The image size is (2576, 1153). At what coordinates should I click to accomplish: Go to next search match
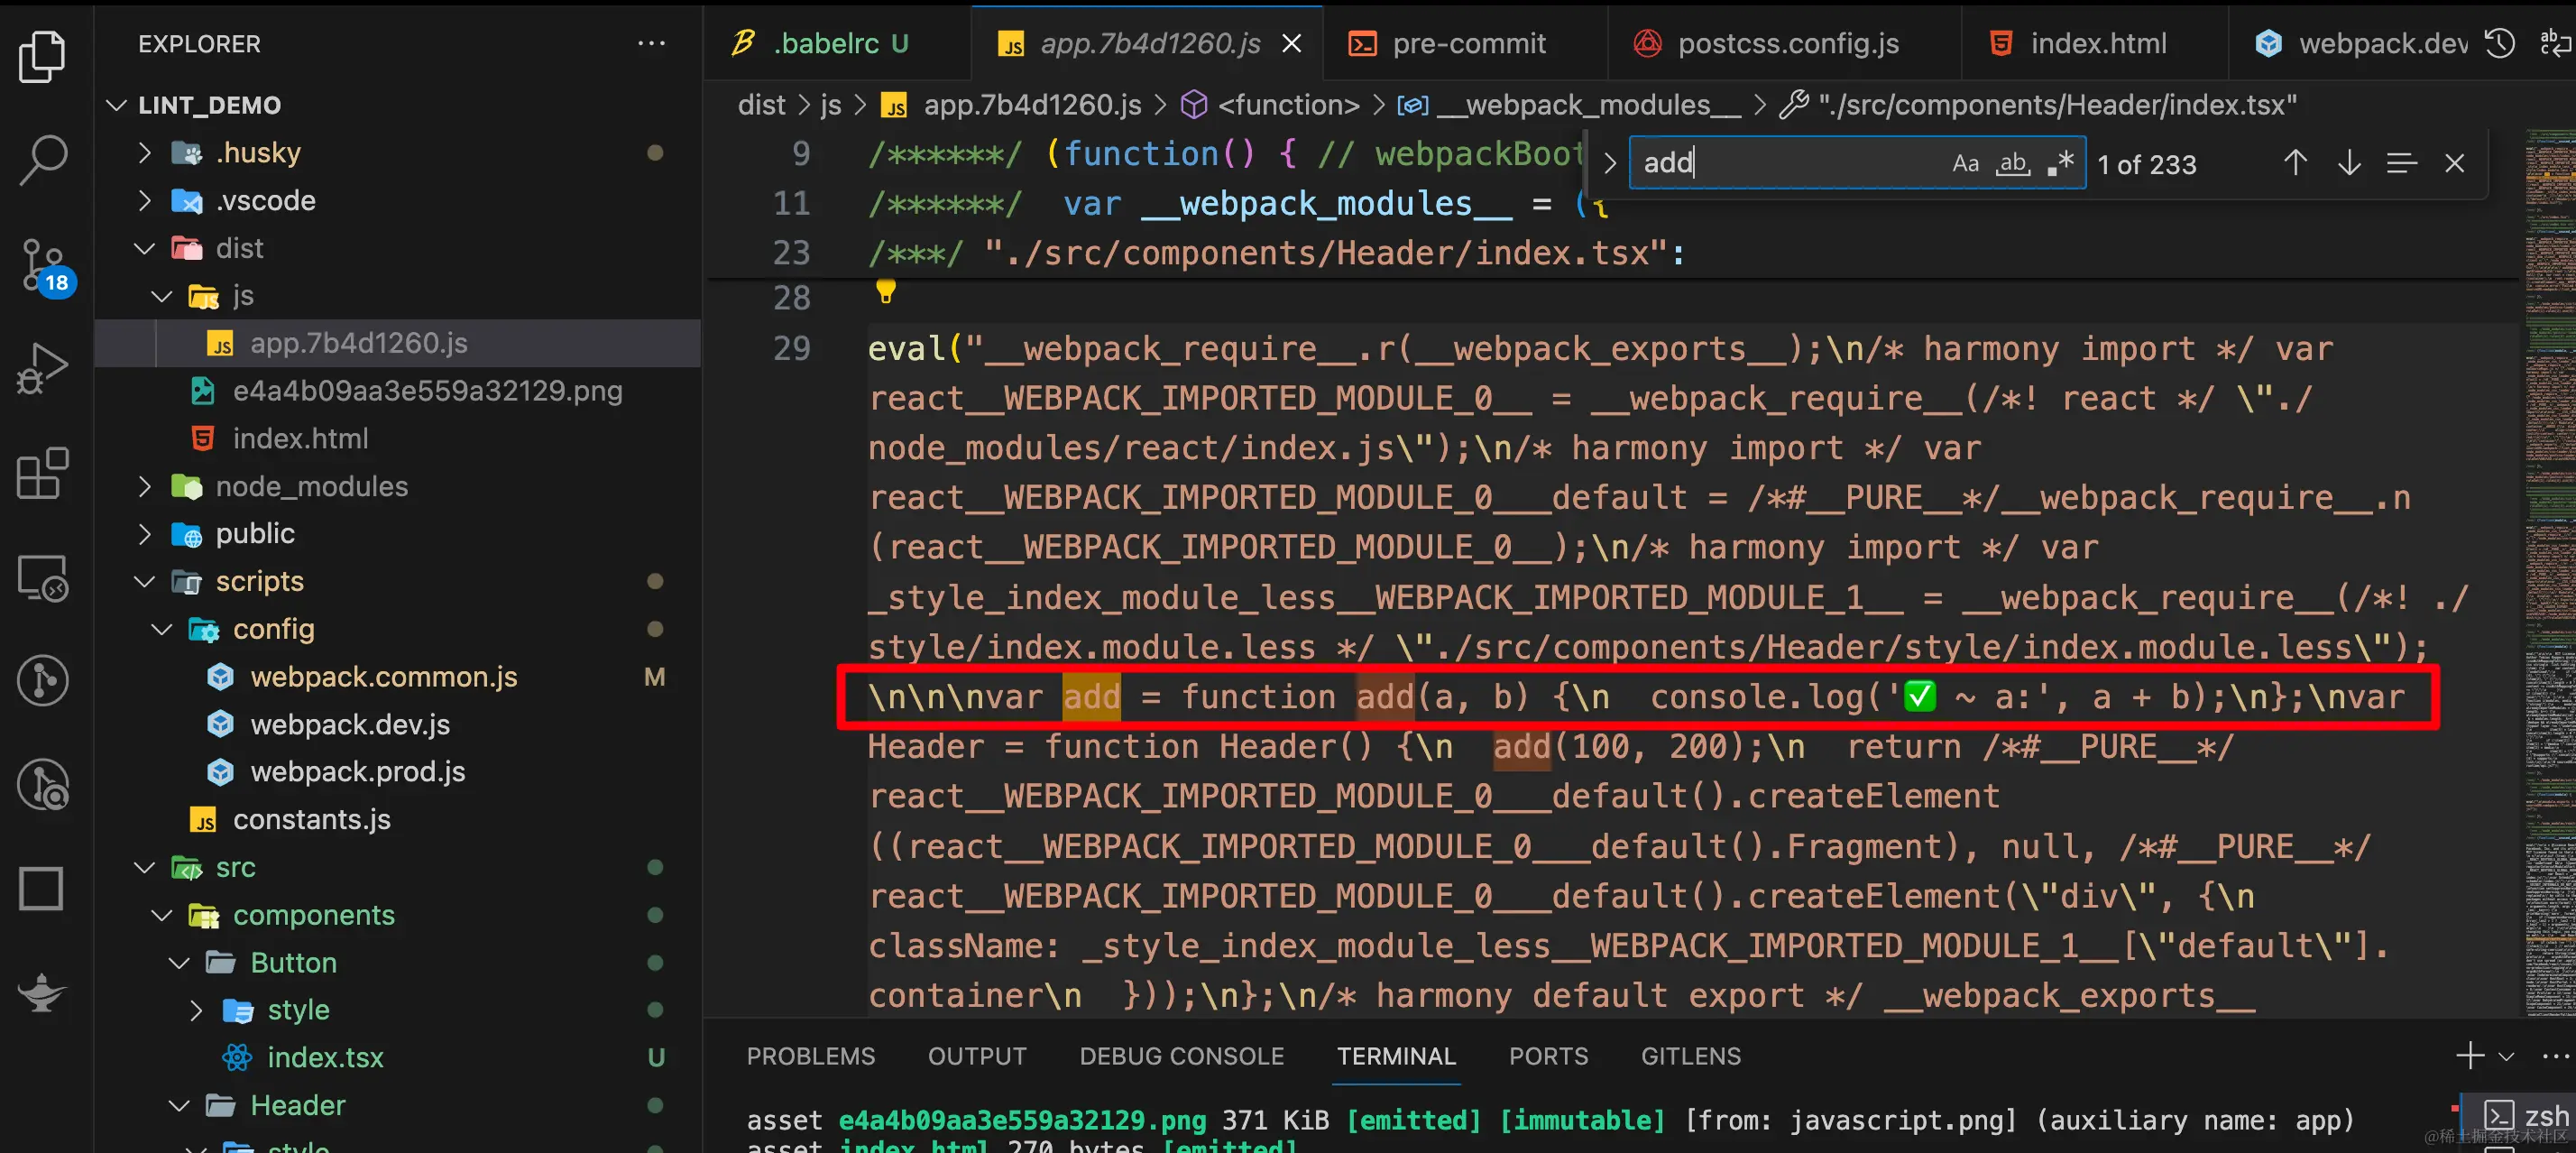tap(2349, 163)
